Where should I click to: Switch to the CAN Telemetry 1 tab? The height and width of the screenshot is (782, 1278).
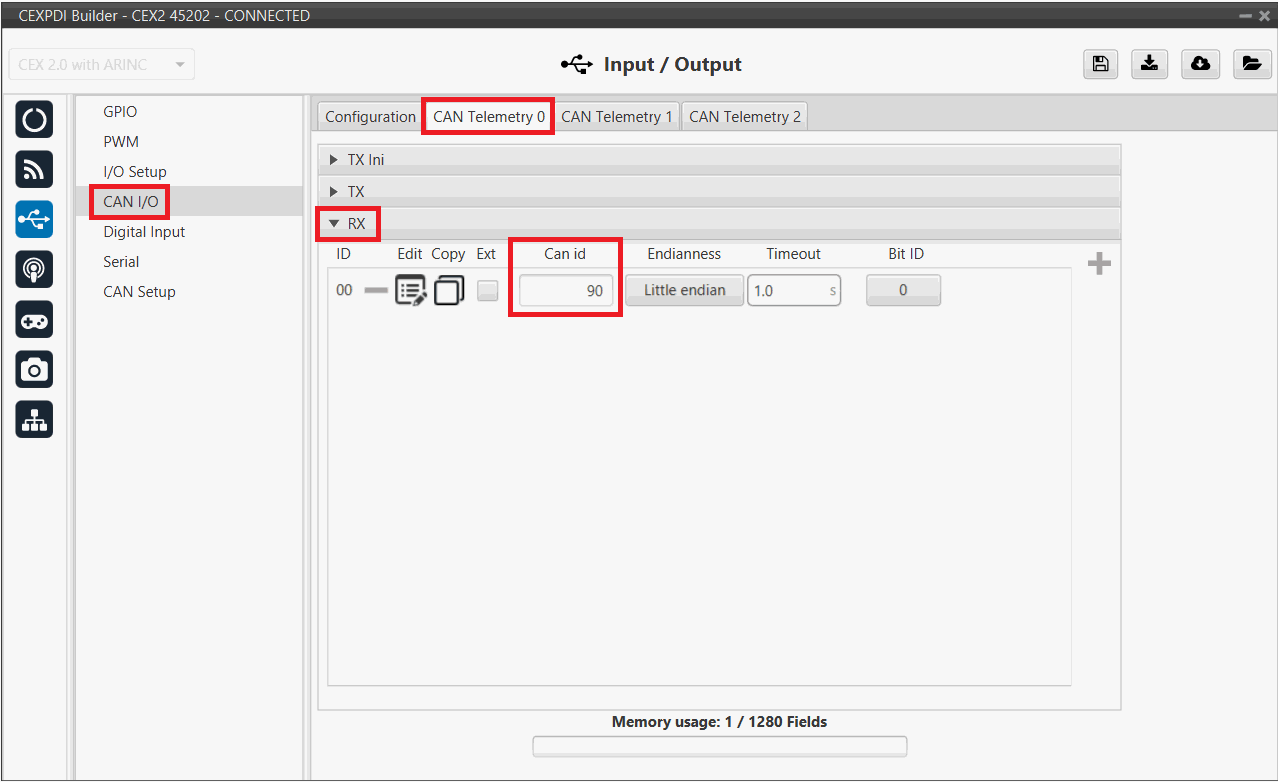[616, 117]
